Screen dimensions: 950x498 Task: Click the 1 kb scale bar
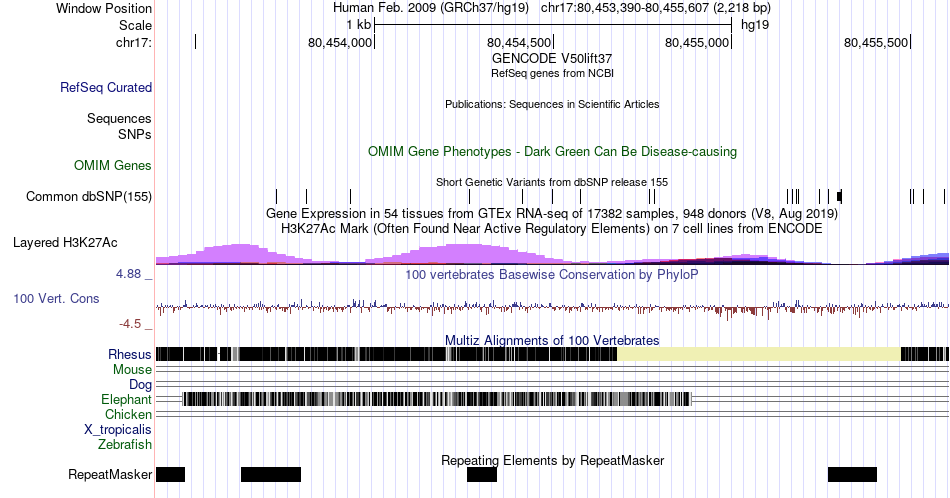coord(553,25)
